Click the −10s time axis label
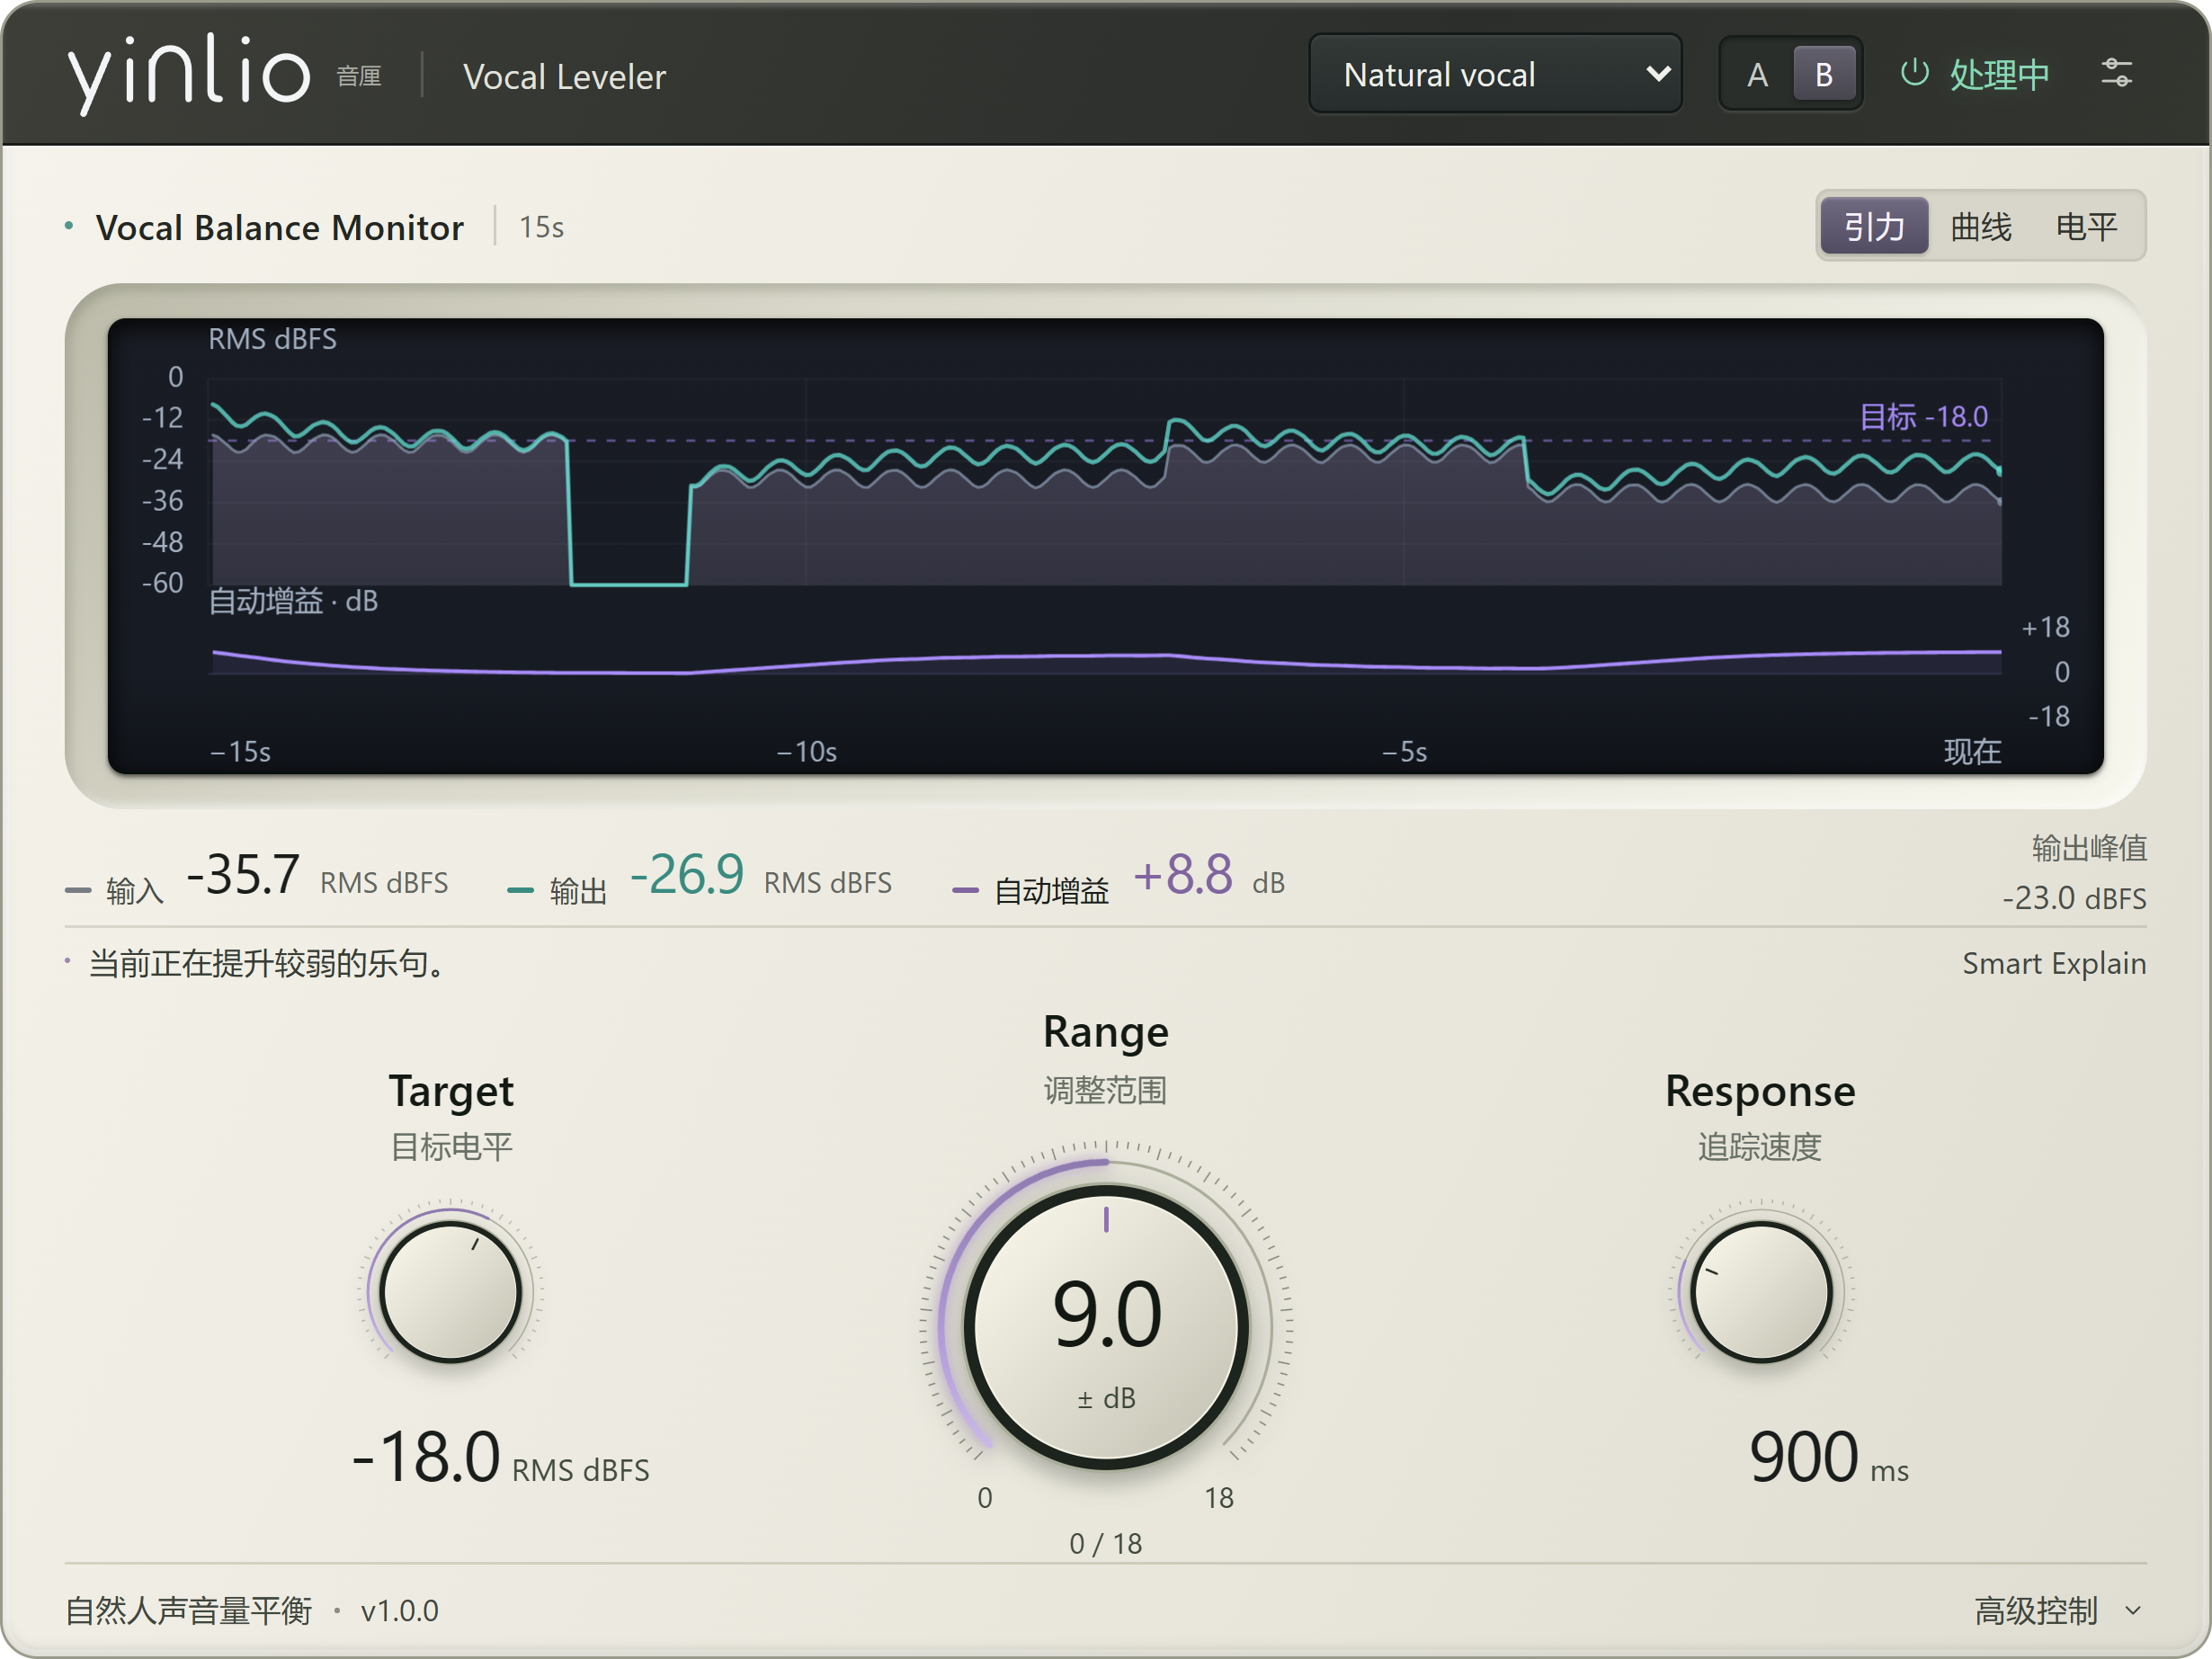 click(x=806, y=752)
